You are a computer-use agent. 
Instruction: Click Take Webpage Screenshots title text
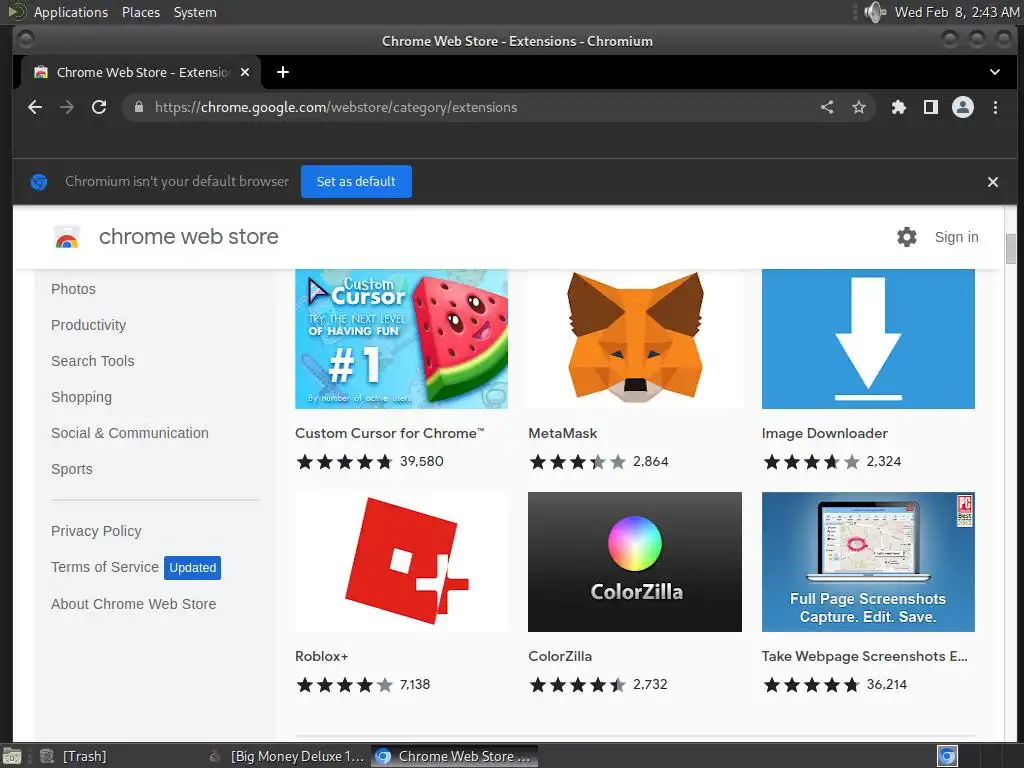tap(865, 656)
